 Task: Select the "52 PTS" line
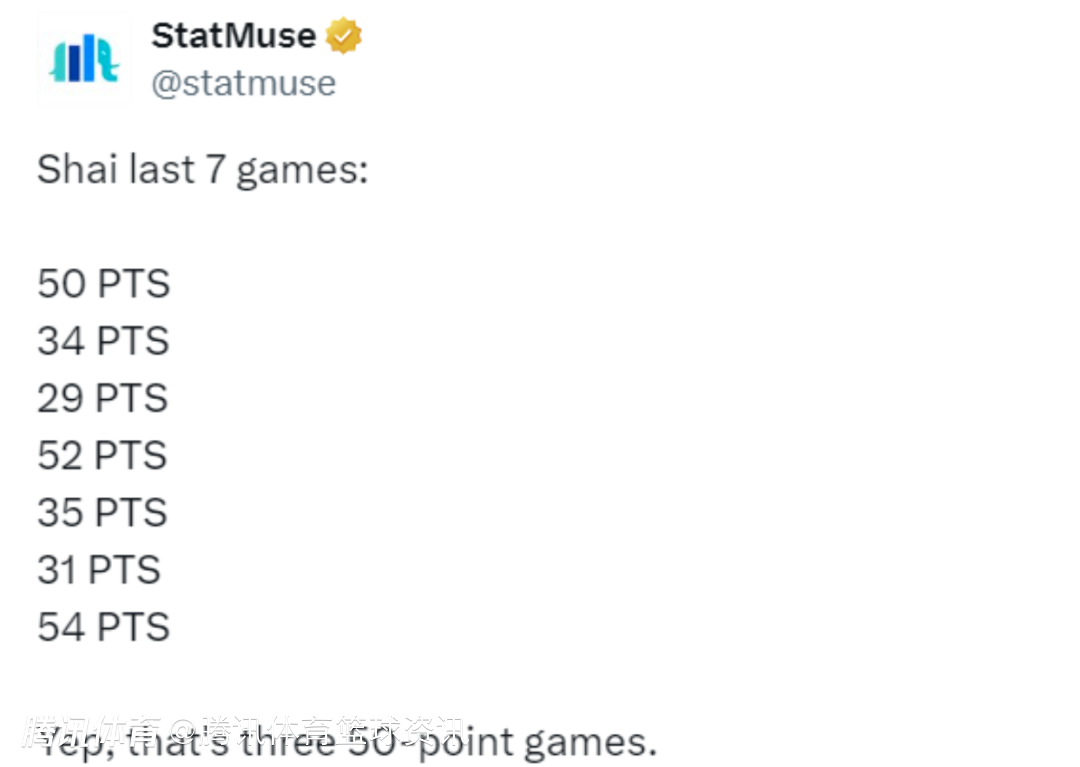pyautogui.click(x=104, y=455)
